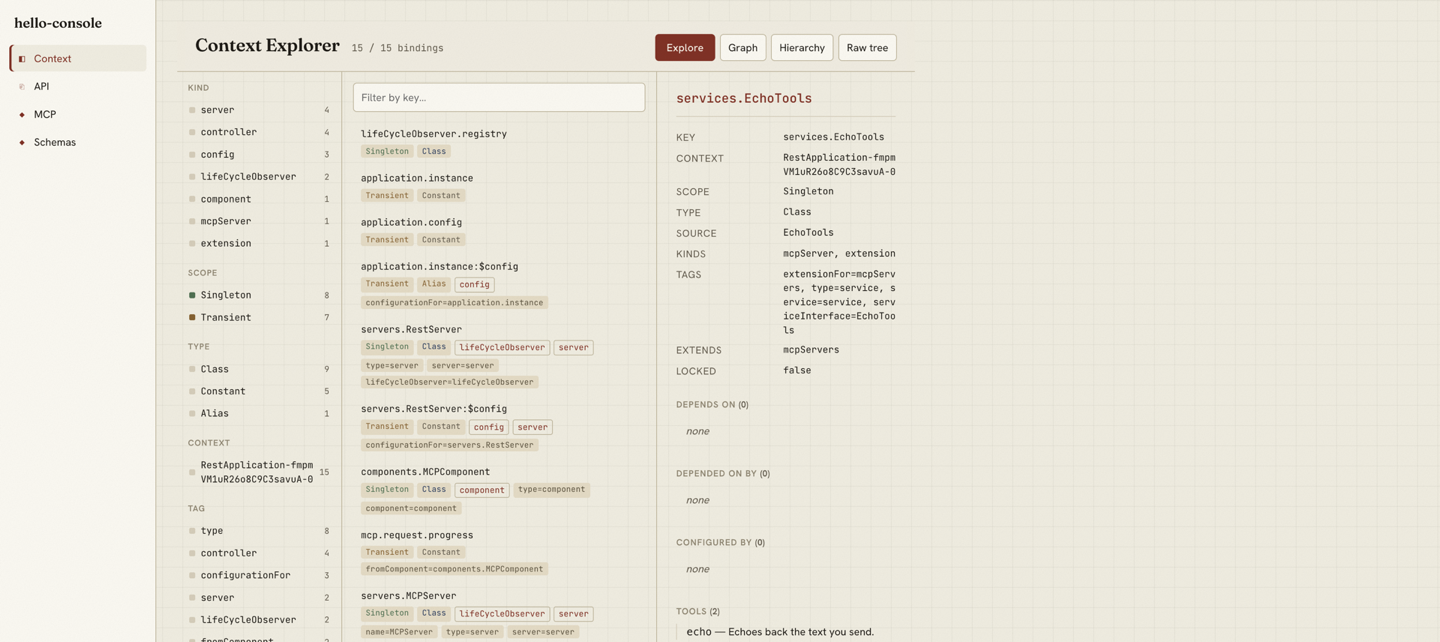Toggle the Transient scope filter

tap(259, 317)
